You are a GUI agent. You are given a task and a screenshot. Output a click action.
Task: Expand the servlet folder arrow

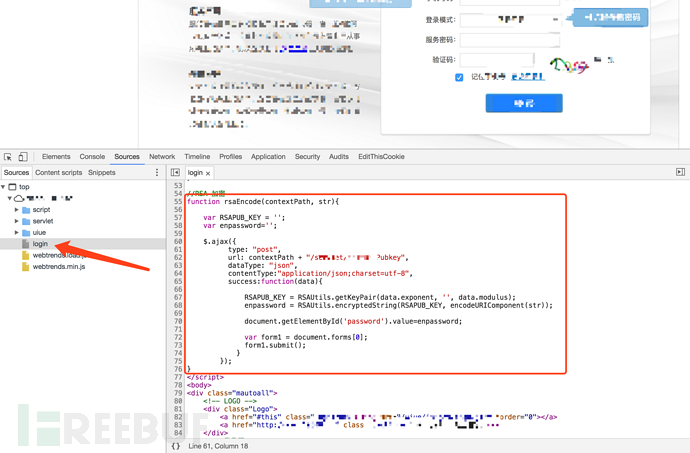[17, 221]
